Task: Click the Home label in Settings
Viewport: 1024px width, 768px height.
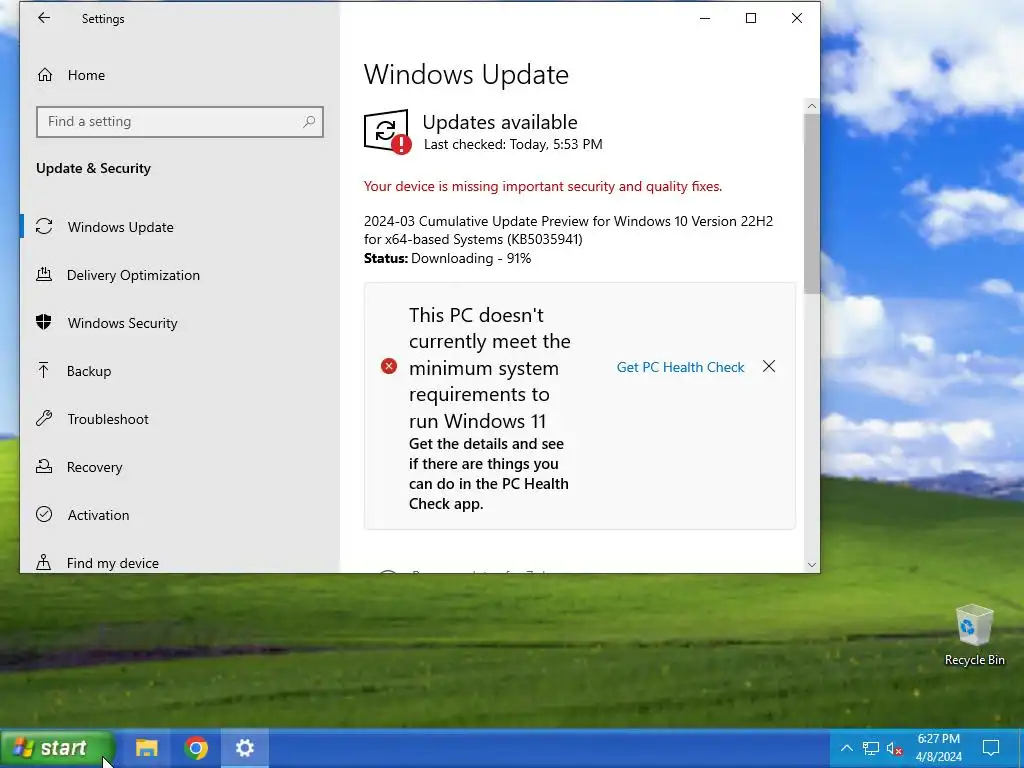Action: point(86,75)
